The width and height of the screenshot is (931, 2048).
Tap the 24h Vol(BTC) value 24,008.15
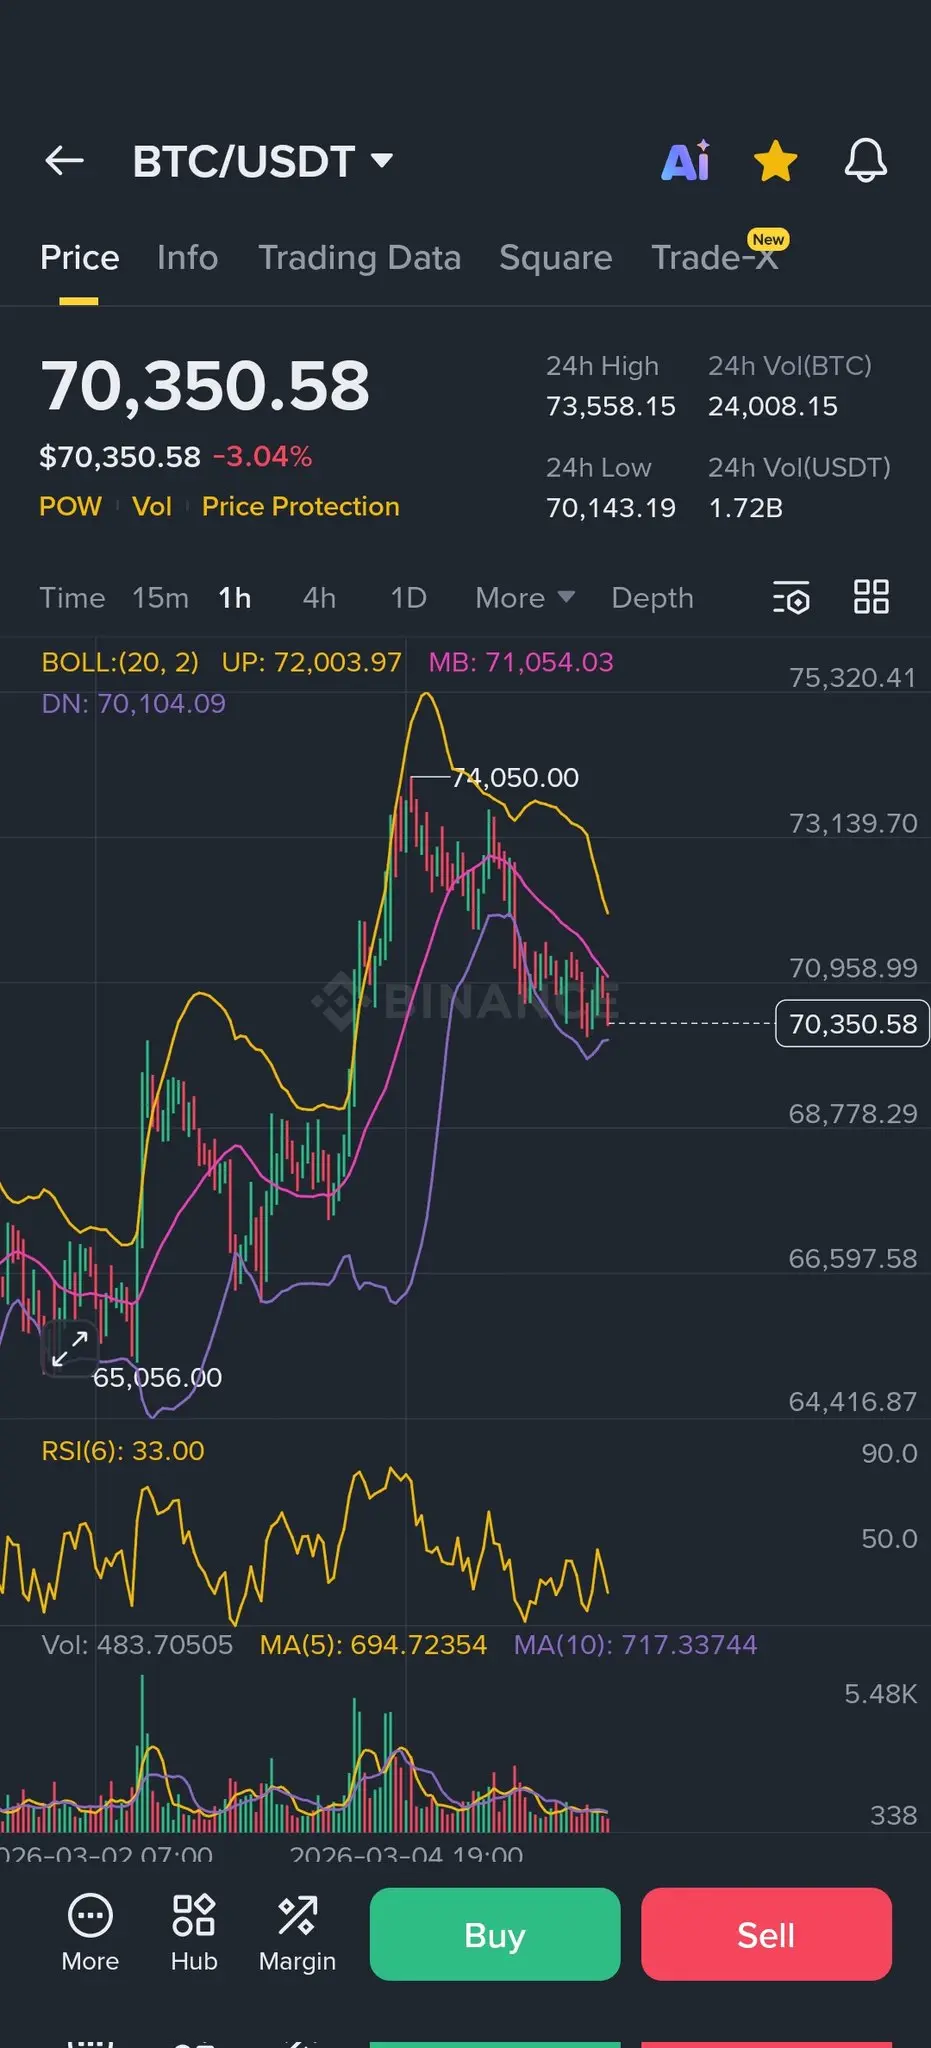click(x=773, y=406)
